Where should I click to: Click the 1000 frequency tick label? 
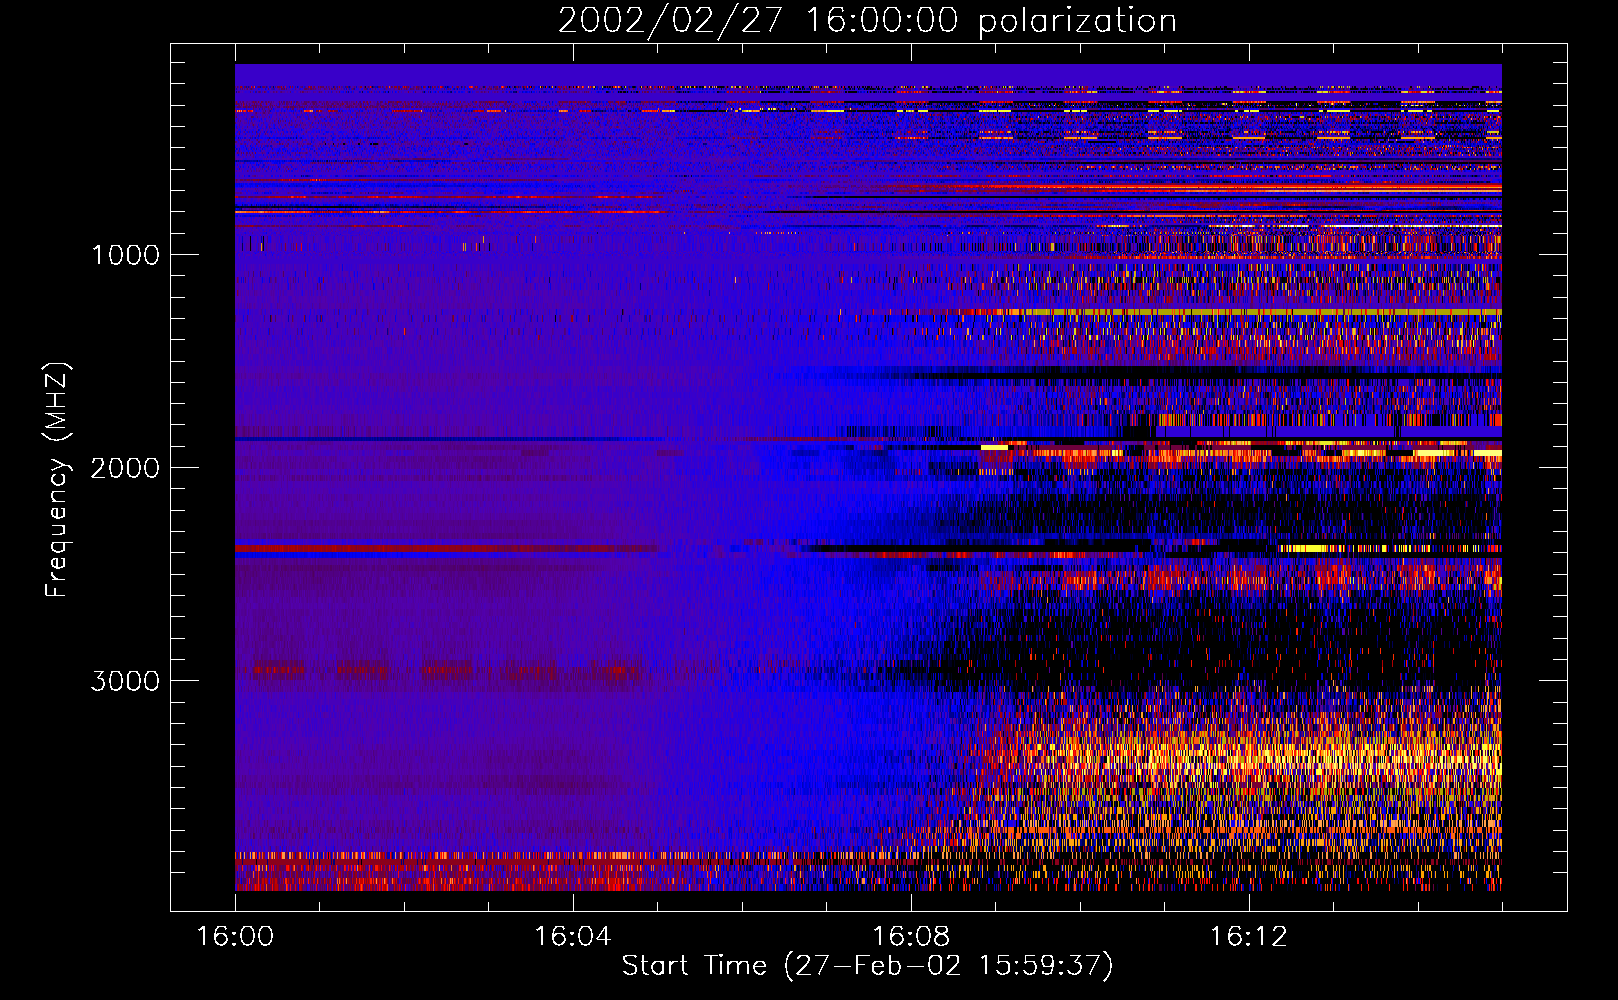coord(125,255)
